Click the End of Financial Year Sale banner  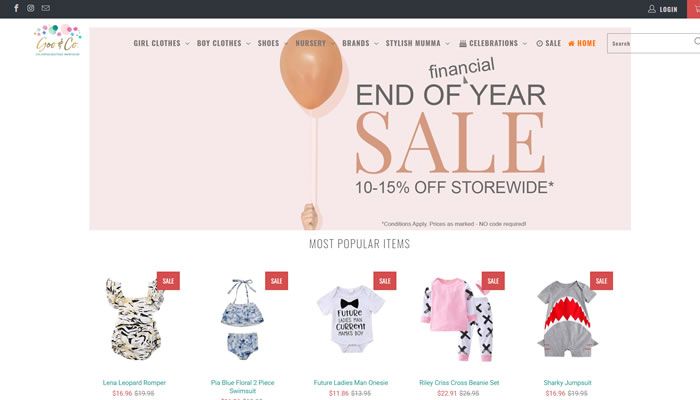coord(360,129)
